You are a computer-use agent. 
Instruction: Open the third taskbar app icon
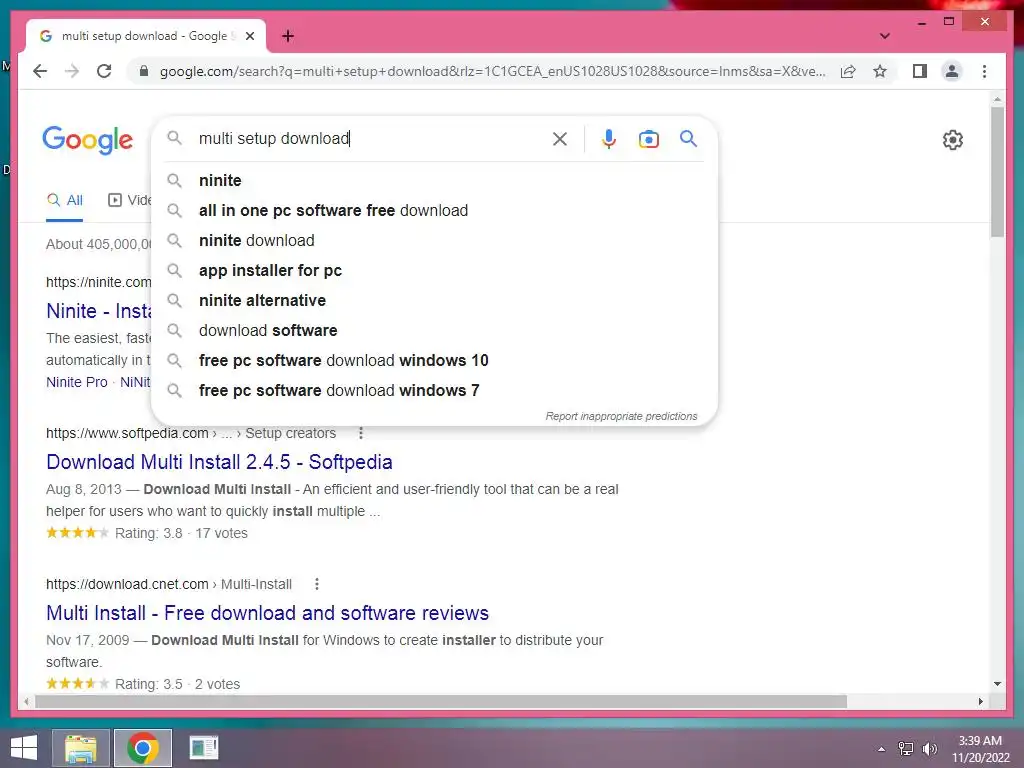204,748
